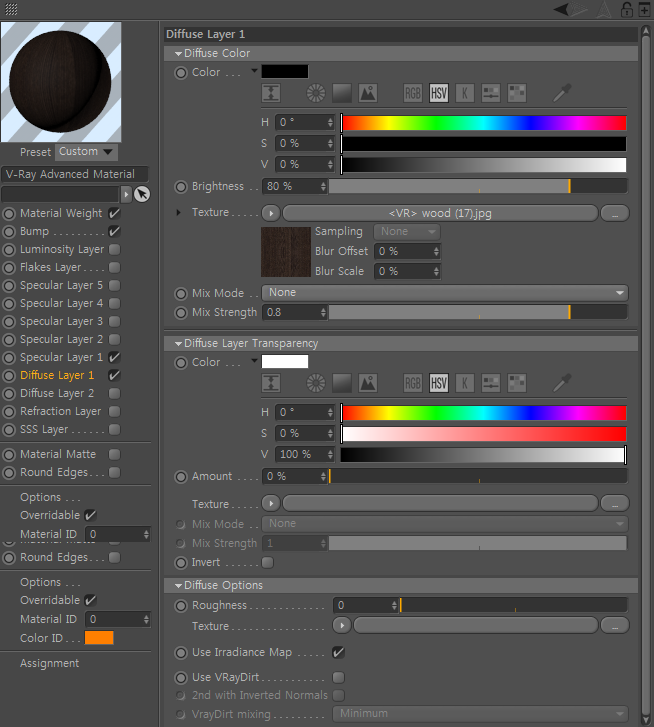The image size is (654, 727).
Task: Enable Use VRayDirt option
Action: (338, 678)
